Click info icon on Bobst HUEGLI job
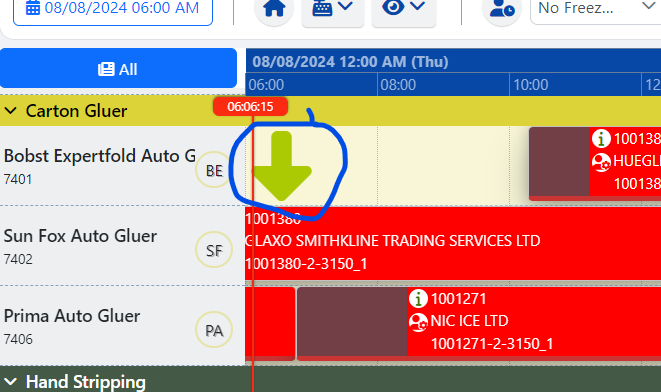The height and width of the screenshot is (392, 661). pyautogui.click(x=601, y=138)
